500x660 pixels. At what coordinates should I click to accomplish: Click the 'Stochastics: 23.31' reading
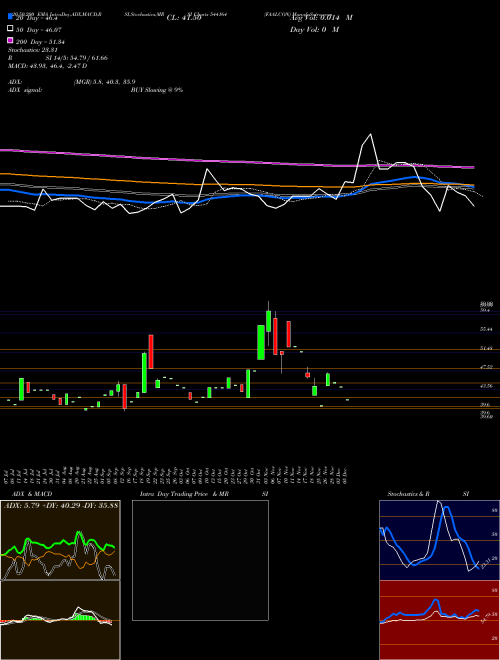point(32,50)
